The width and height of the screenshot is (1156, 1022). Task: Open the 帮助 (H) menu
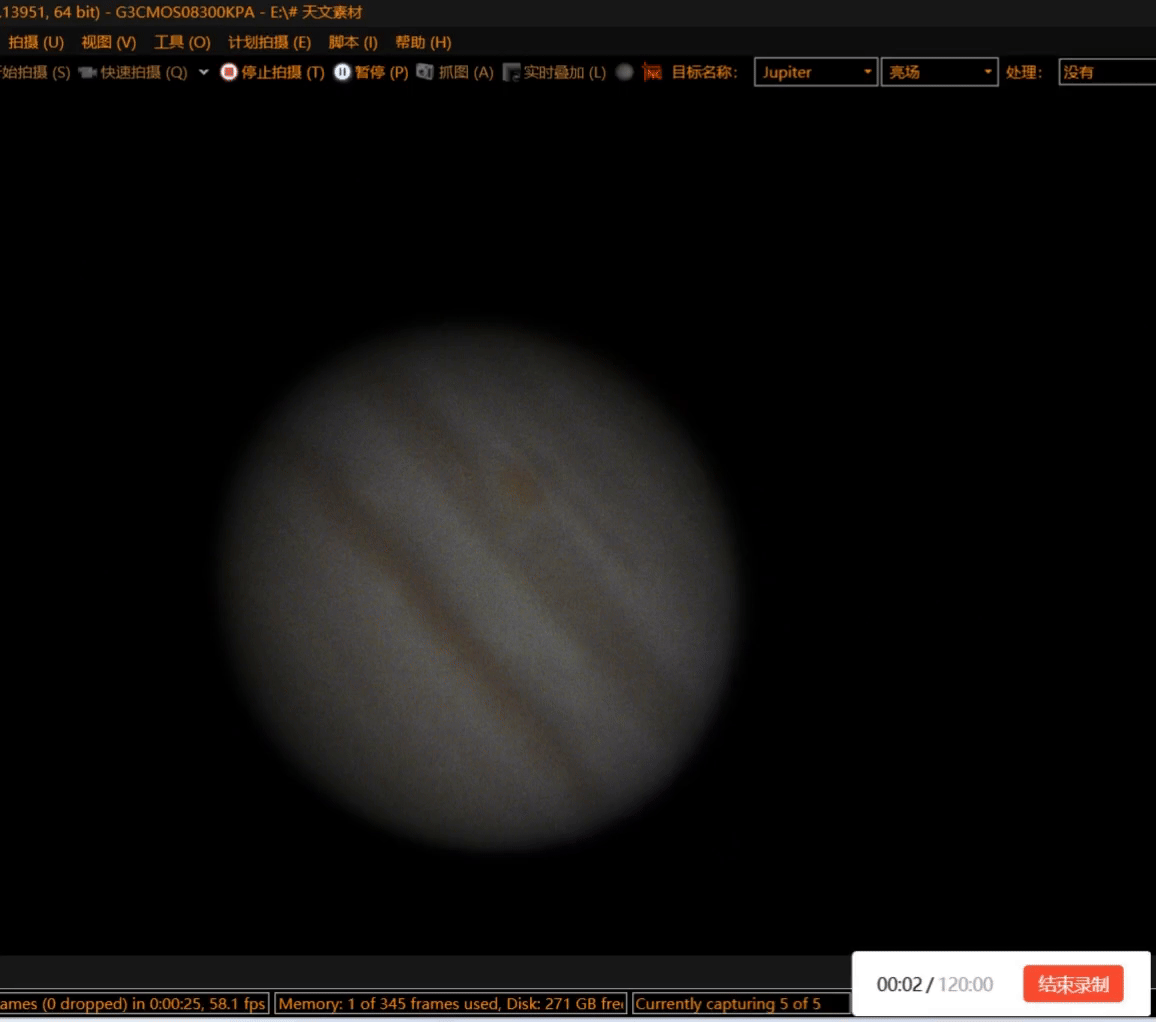point(422,42)
